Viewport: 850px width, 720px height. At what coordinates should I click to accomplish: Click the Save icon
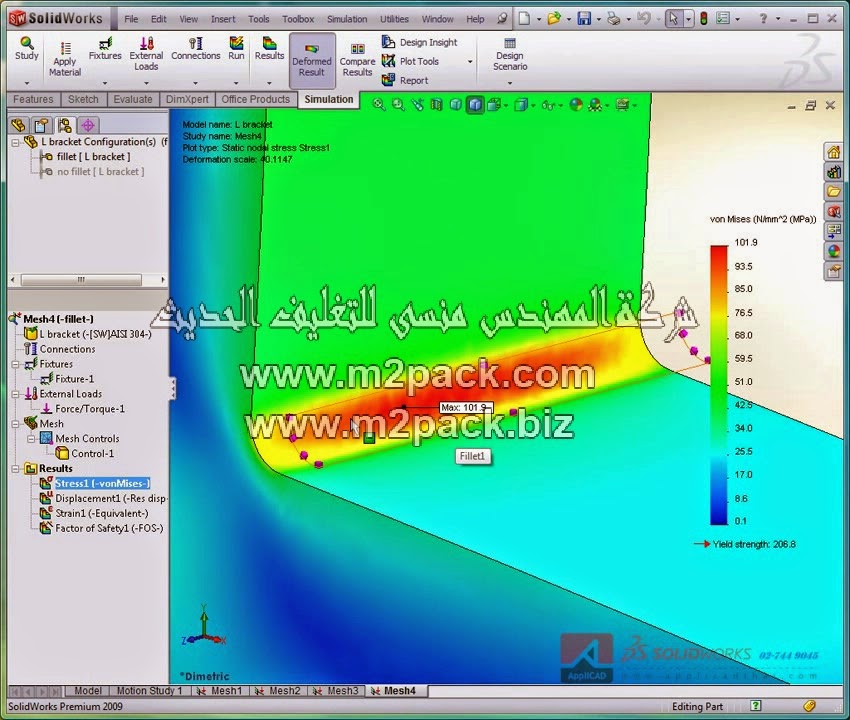(x=584, y=19)
